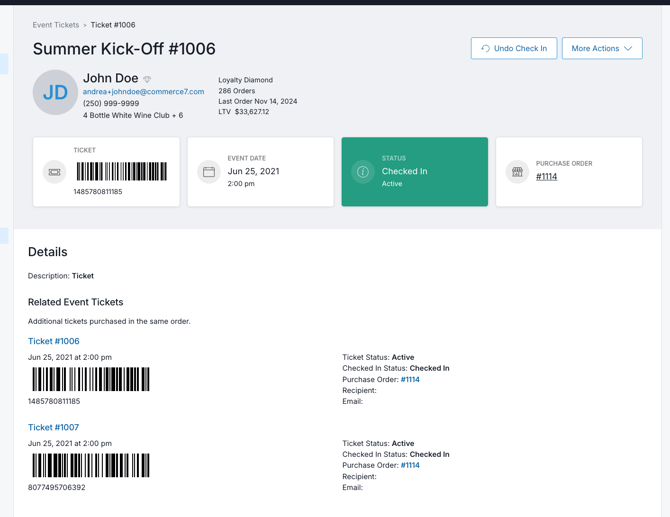Open purchase order #1114 in the card
The width and height of the screenshot is (670, 517).
(x=546, y=177)
